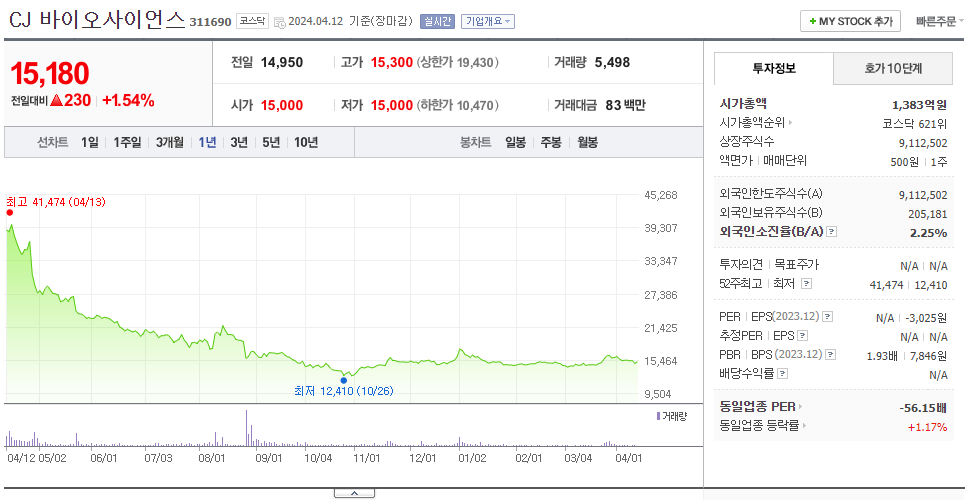
Task: Click the stock code 311690
Action: [211, 22]
